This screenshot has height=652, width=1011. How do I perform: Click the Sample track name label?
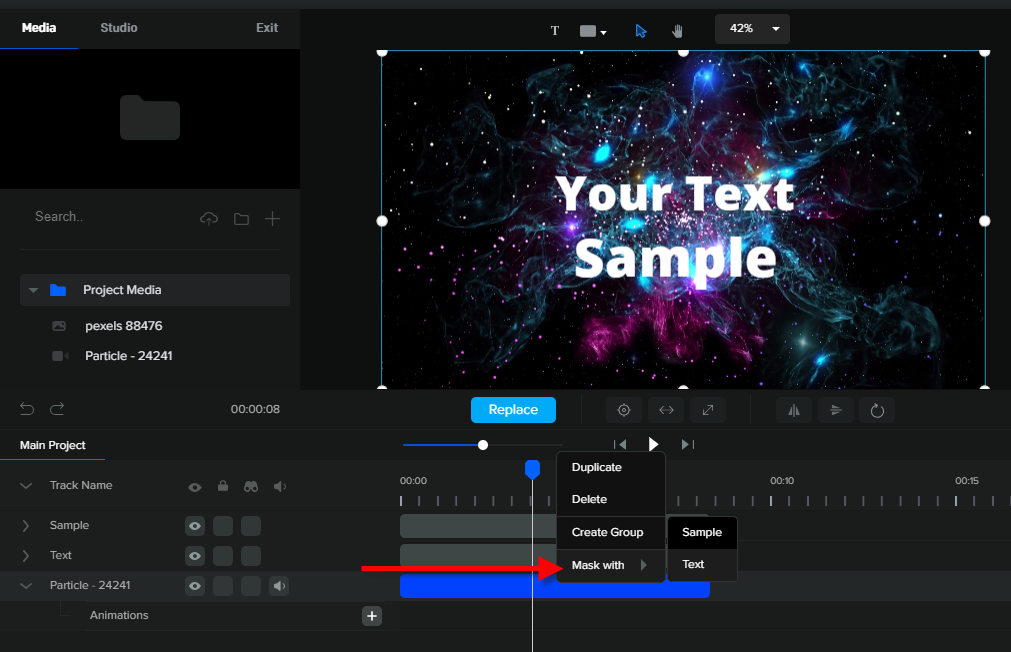[69, 526]
